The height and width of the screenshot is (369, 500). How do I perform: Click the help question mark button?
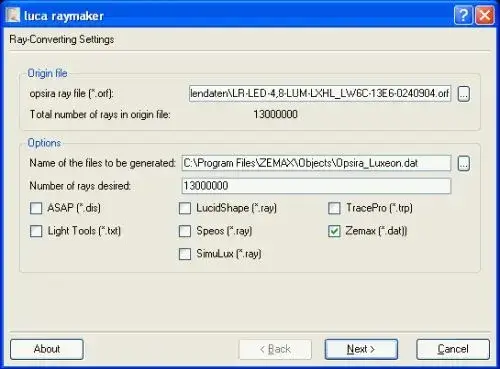tap(463, 15)
